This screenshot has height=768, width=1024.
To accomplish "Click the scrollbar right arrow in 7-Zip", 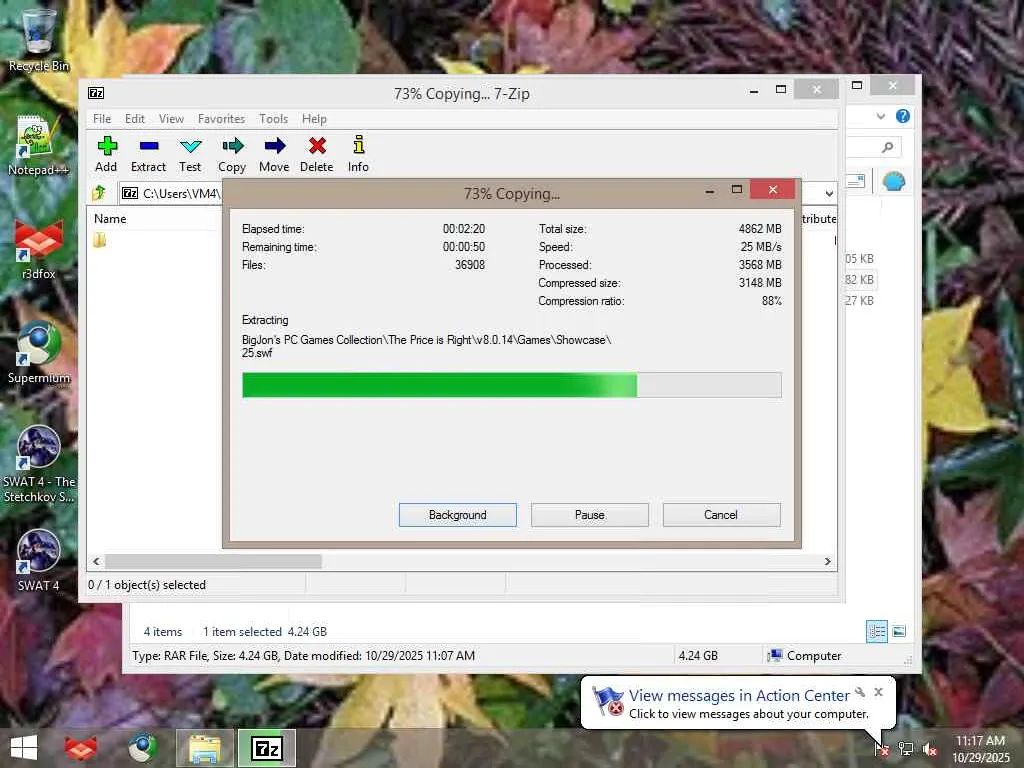I will click(x=827, y=562).
